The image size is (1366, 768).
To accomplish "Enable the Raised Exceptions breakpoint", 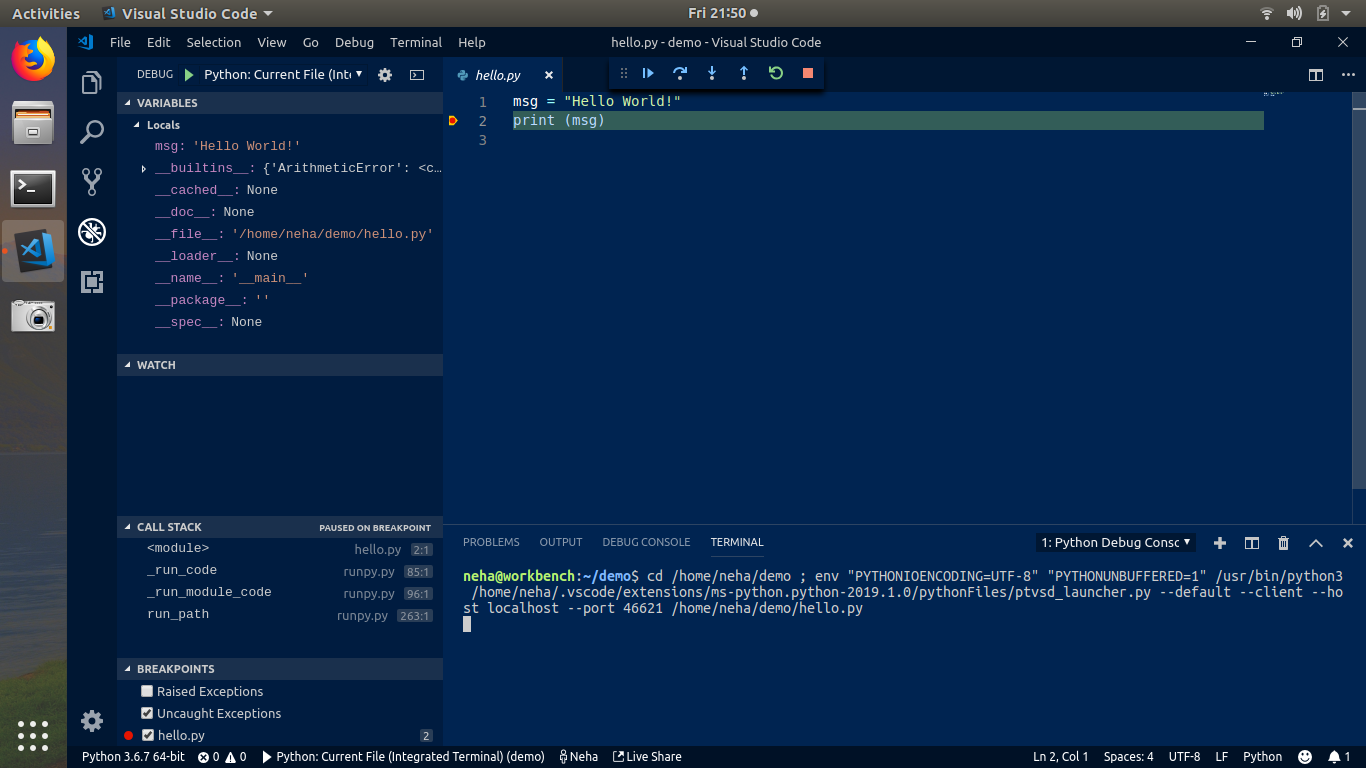I will pos(146,691).
